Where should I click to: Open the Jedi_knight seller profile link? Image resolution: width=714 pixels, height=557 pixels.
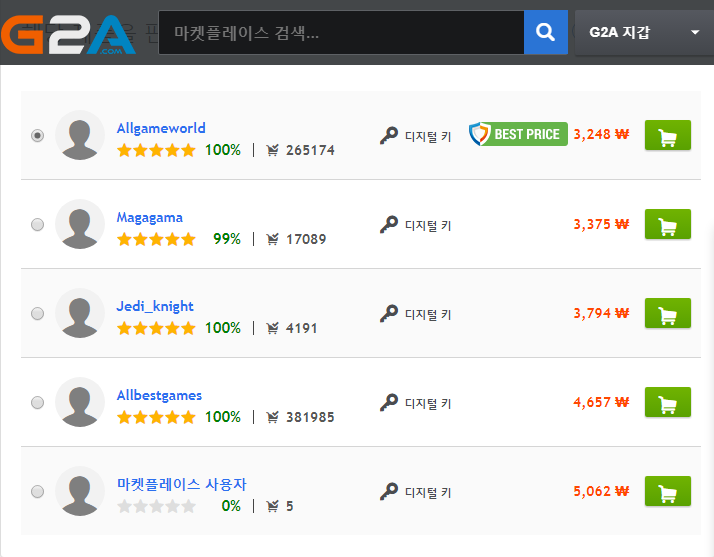155,306
